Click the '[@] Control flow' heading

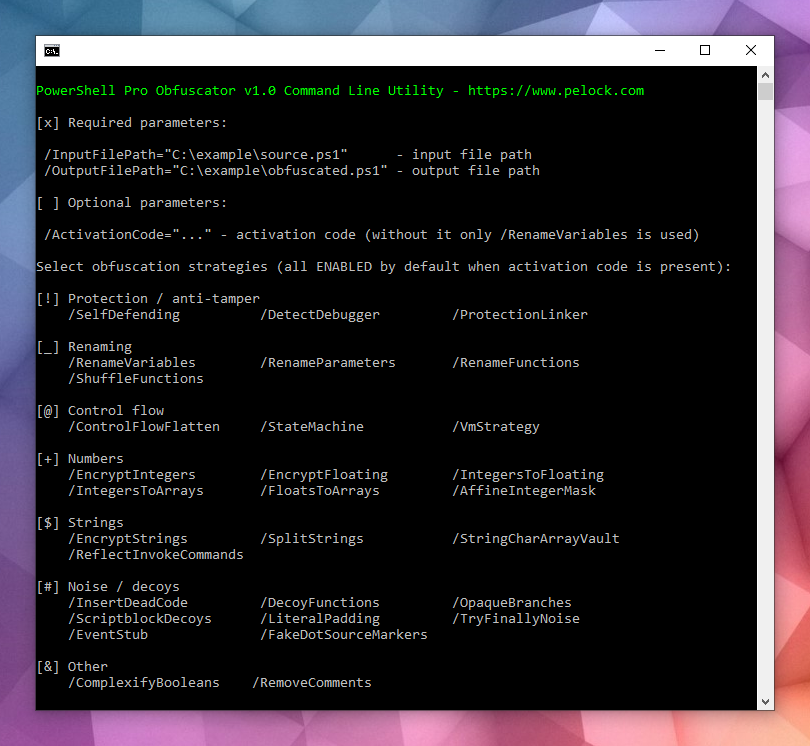[100, 411]
